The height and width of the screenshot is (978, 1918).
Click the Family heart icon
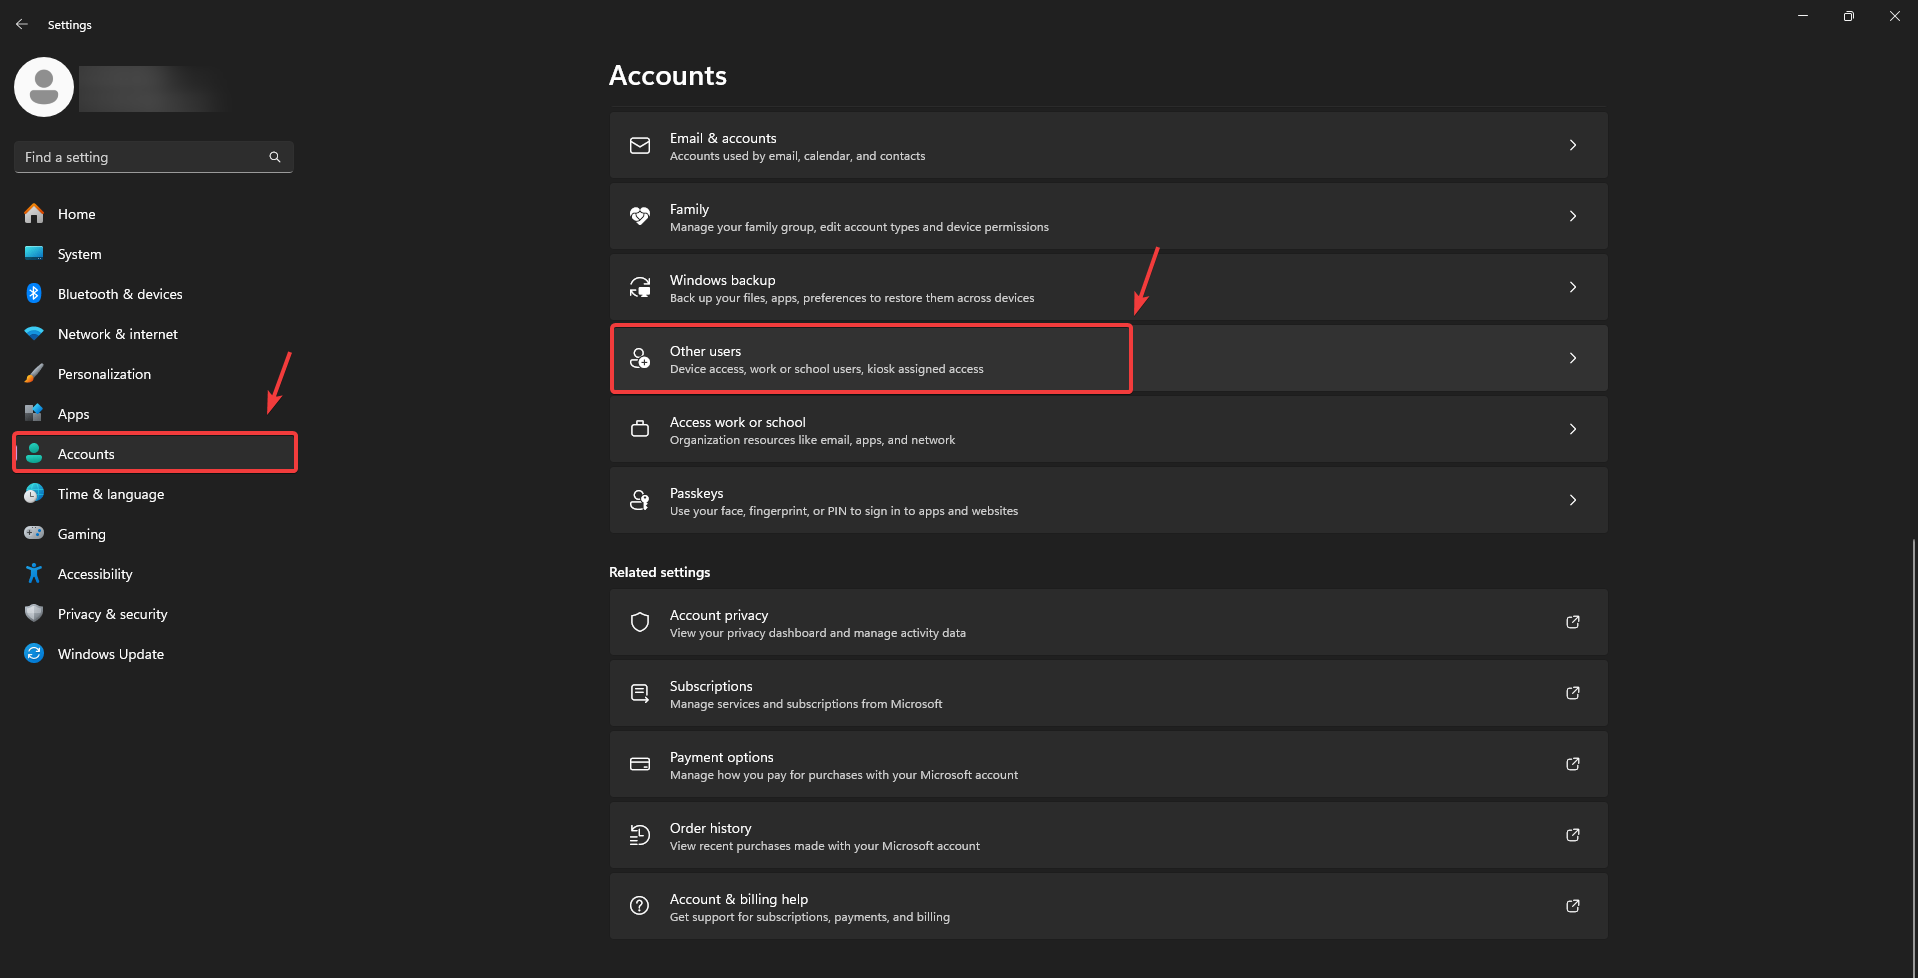click(x=640, y=216)
